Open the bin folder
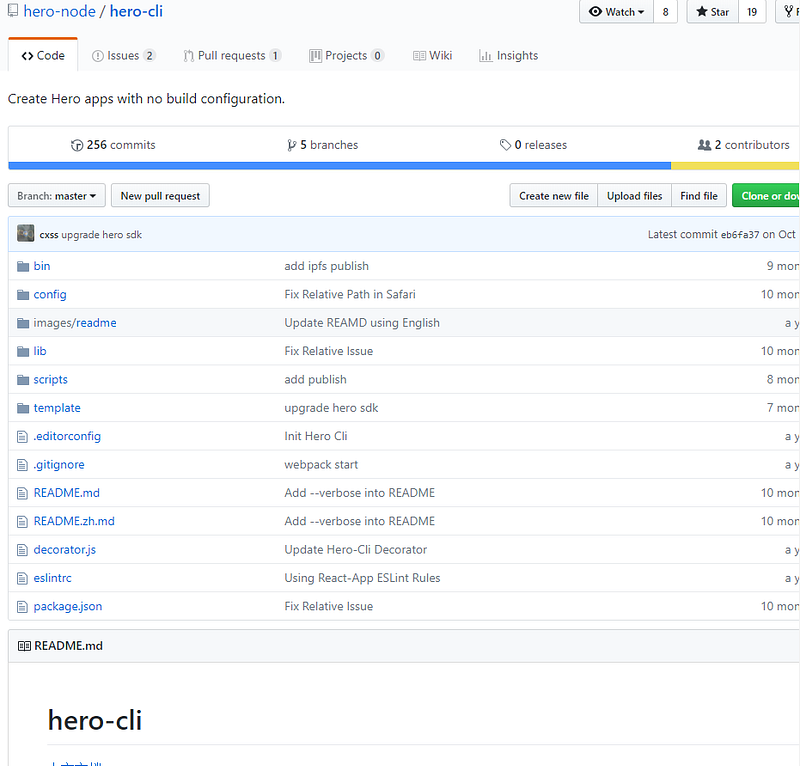The image size is (800, 766). click(x=42, y=266)
